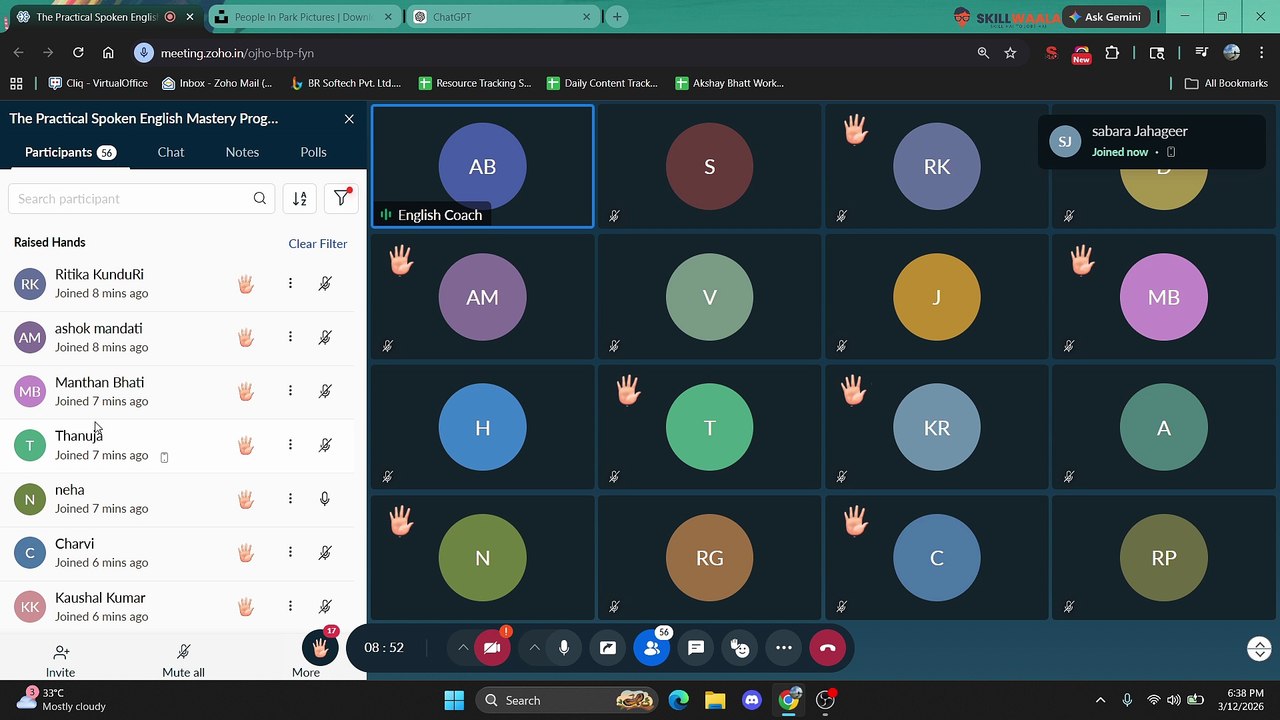Open the three-dot more options toolbar button
This screenshot has height=720, width=1280.
click(x=784, y=648)
